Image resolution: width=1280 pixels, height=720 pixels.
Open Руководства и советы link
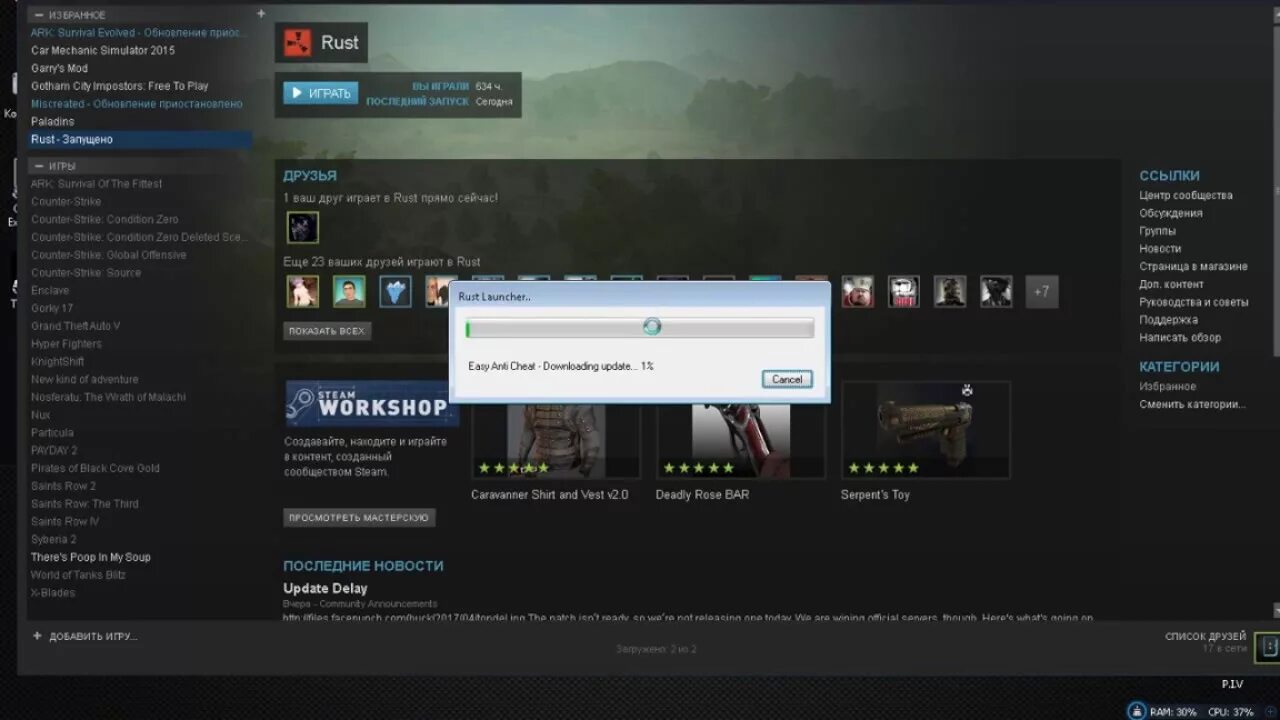[x=1194, y=302]
